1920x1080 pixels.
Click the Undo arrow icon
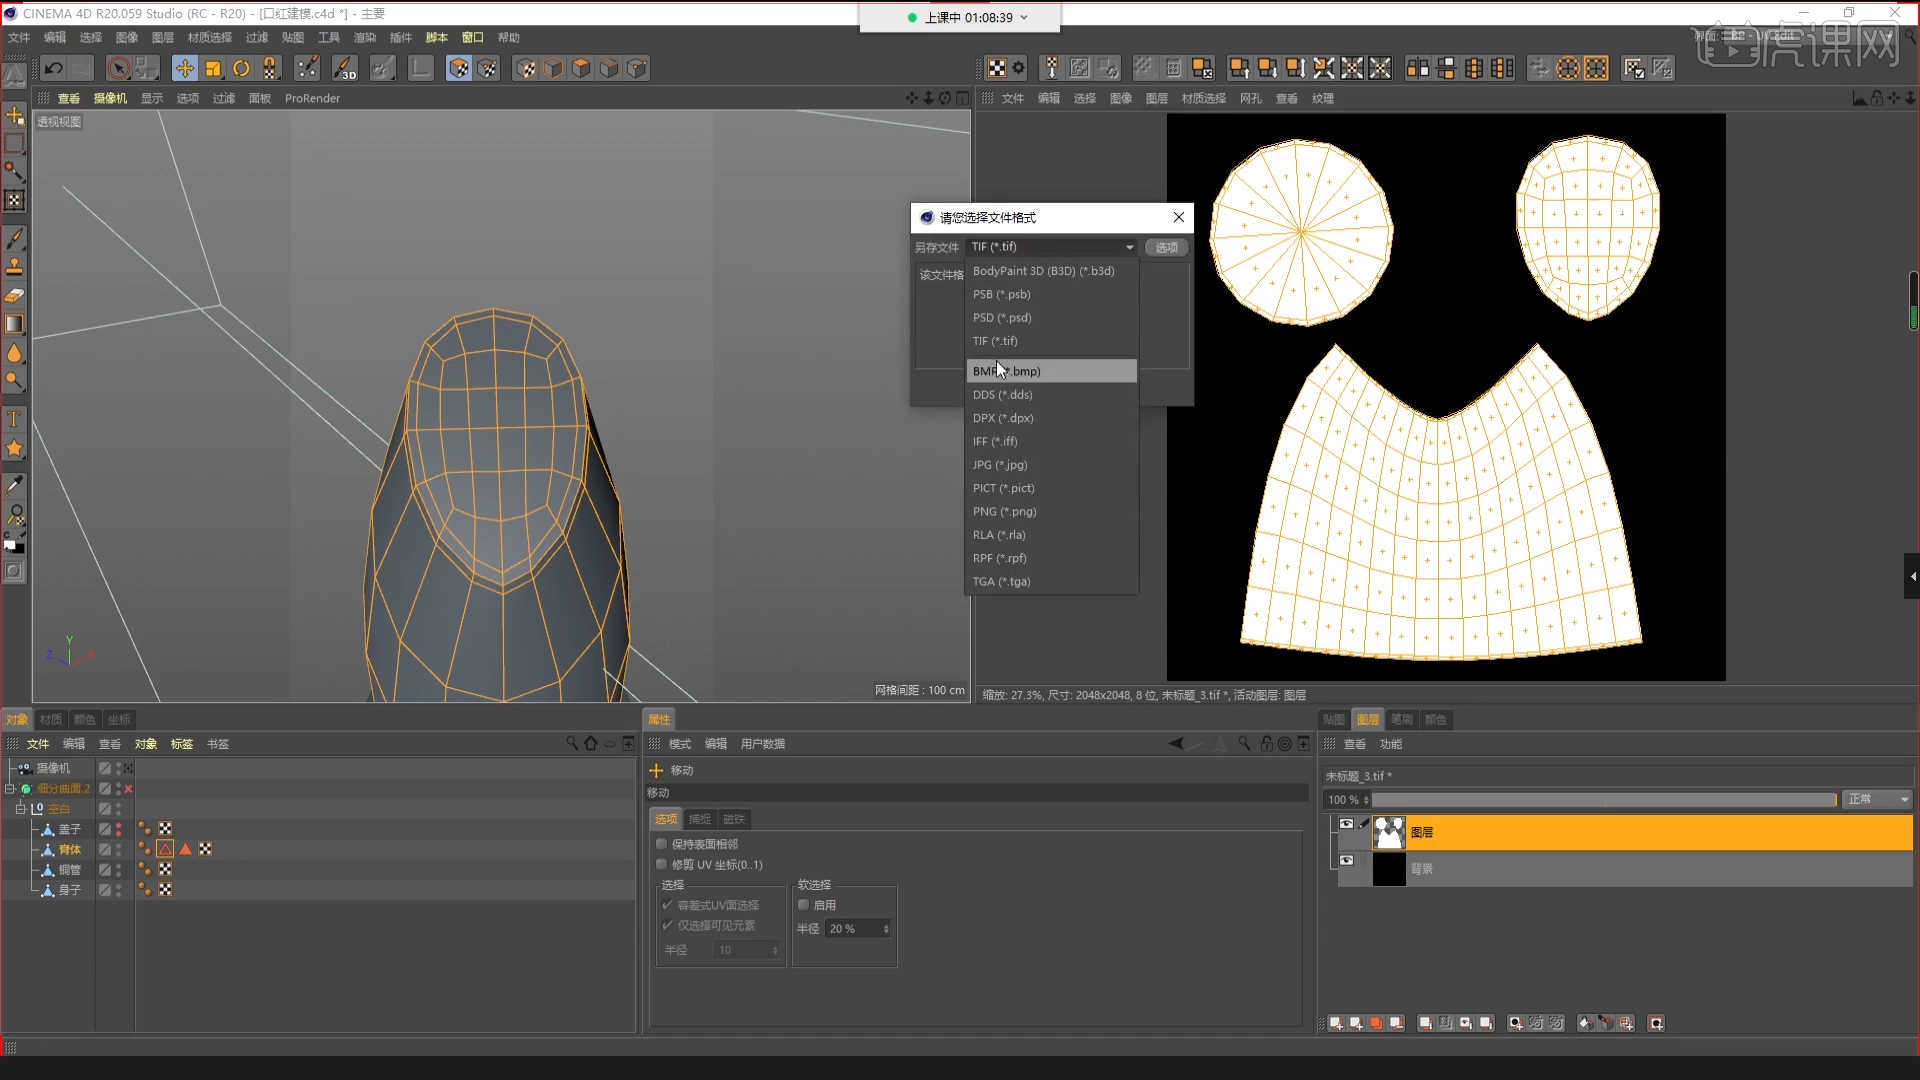53,68
